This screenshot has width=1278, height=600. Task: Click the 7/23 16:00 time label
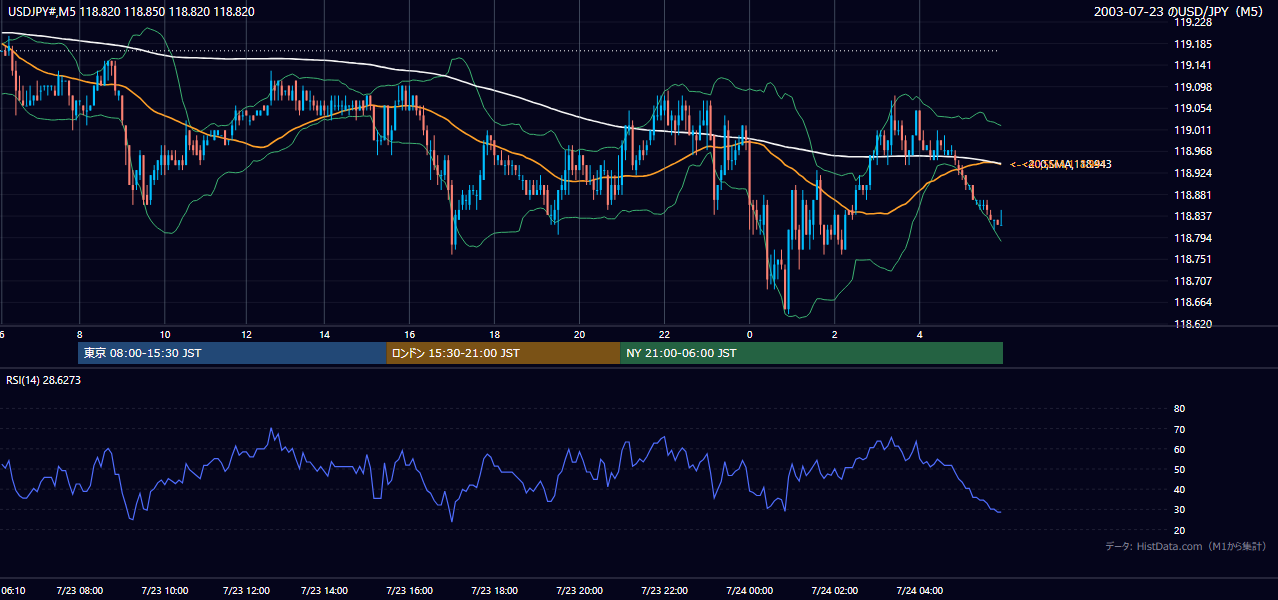[x=410, y=590]
